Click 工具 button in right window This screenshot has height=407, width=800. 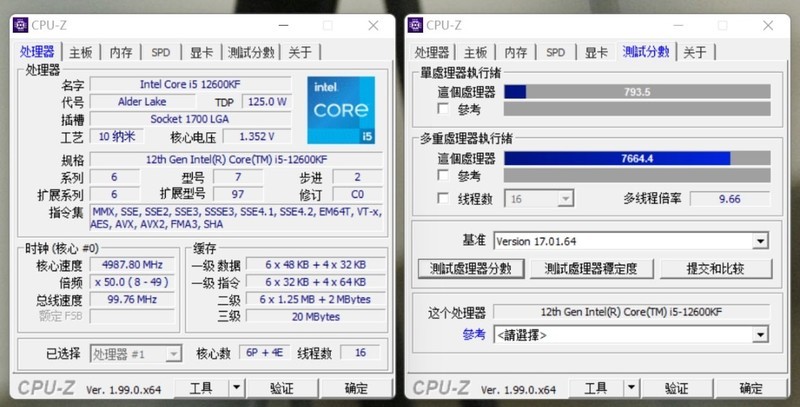[596, 388]
